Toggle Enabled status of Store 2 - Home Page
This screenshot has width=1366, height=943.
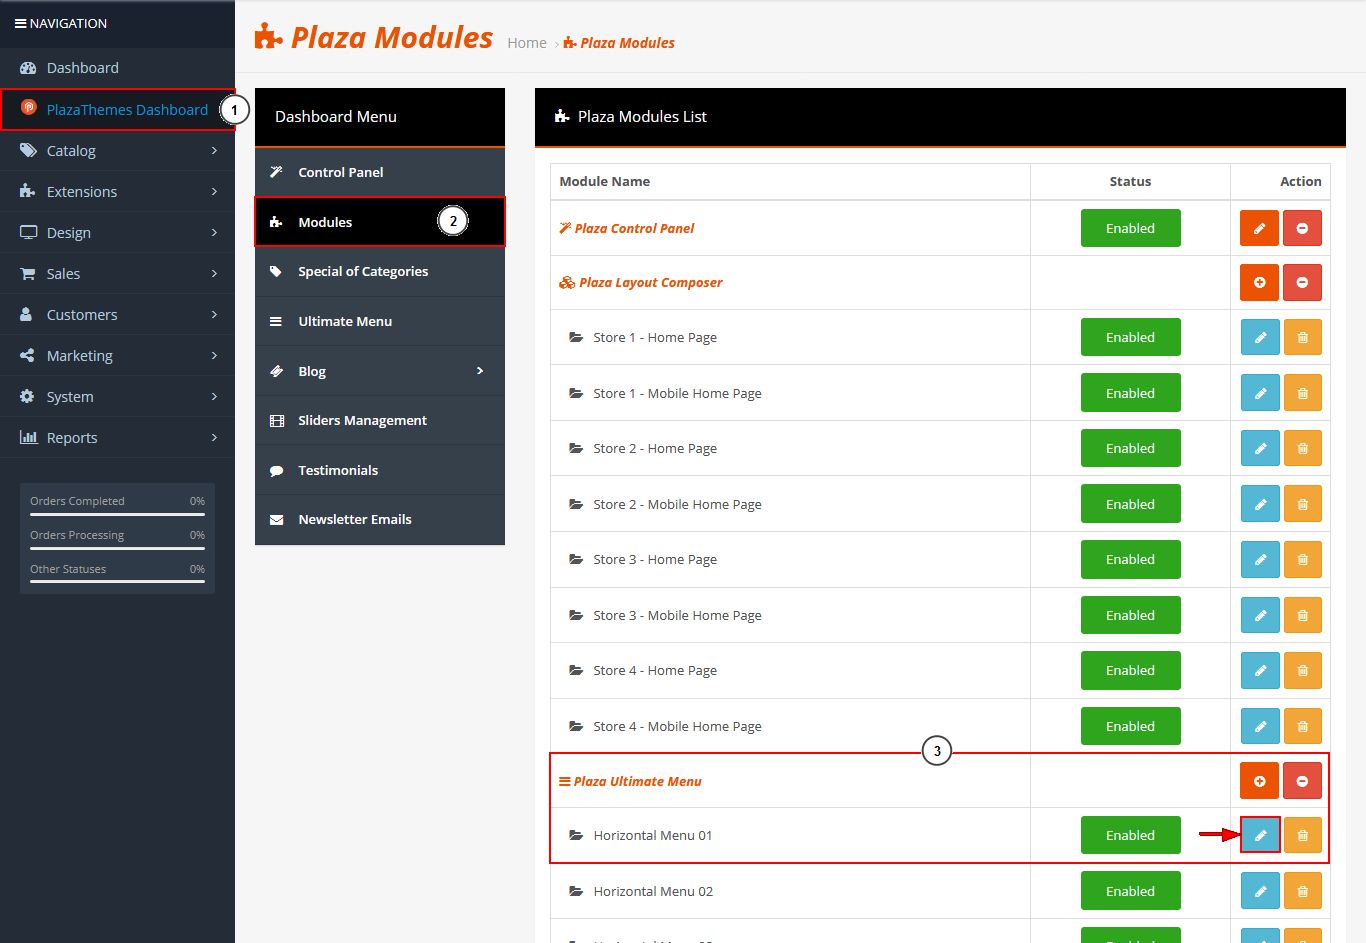1130,448
